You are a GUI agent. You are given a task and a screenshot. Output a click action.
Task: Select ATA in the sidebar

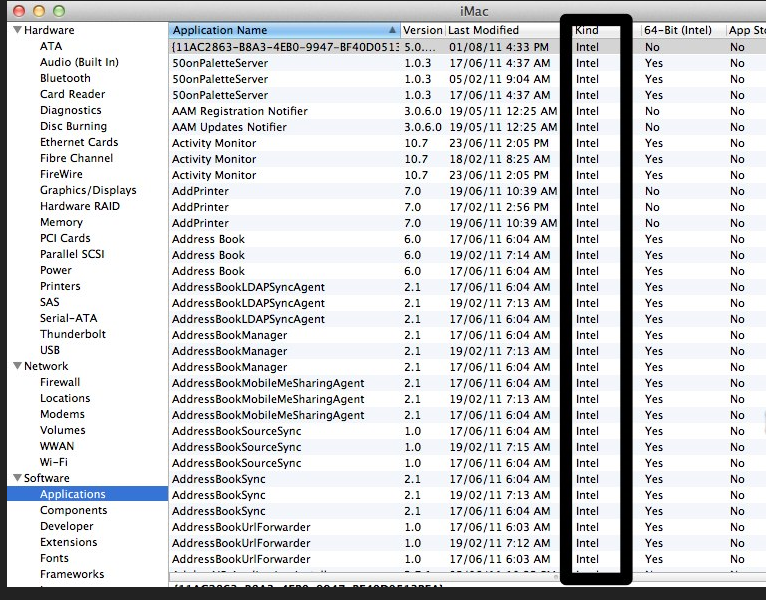(51, 46)
